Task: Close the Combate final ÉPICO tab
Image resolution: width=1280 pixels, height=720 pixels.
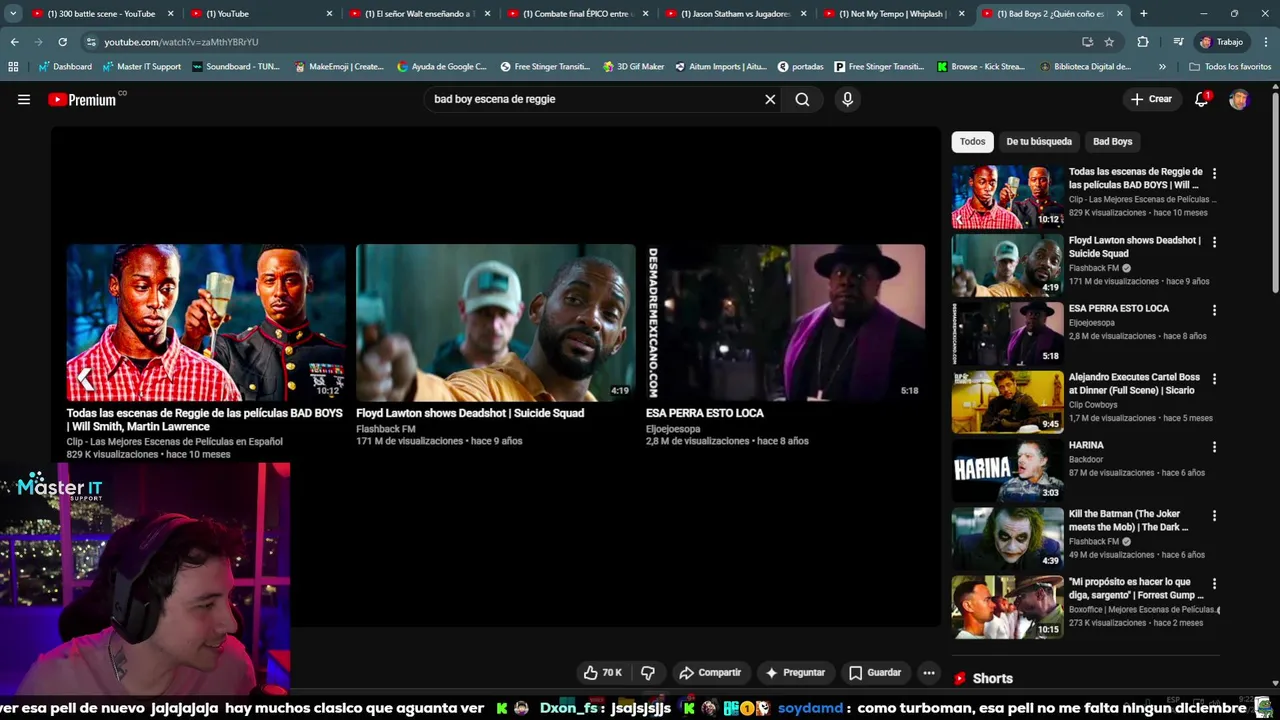Action: (x=645, y=14)
